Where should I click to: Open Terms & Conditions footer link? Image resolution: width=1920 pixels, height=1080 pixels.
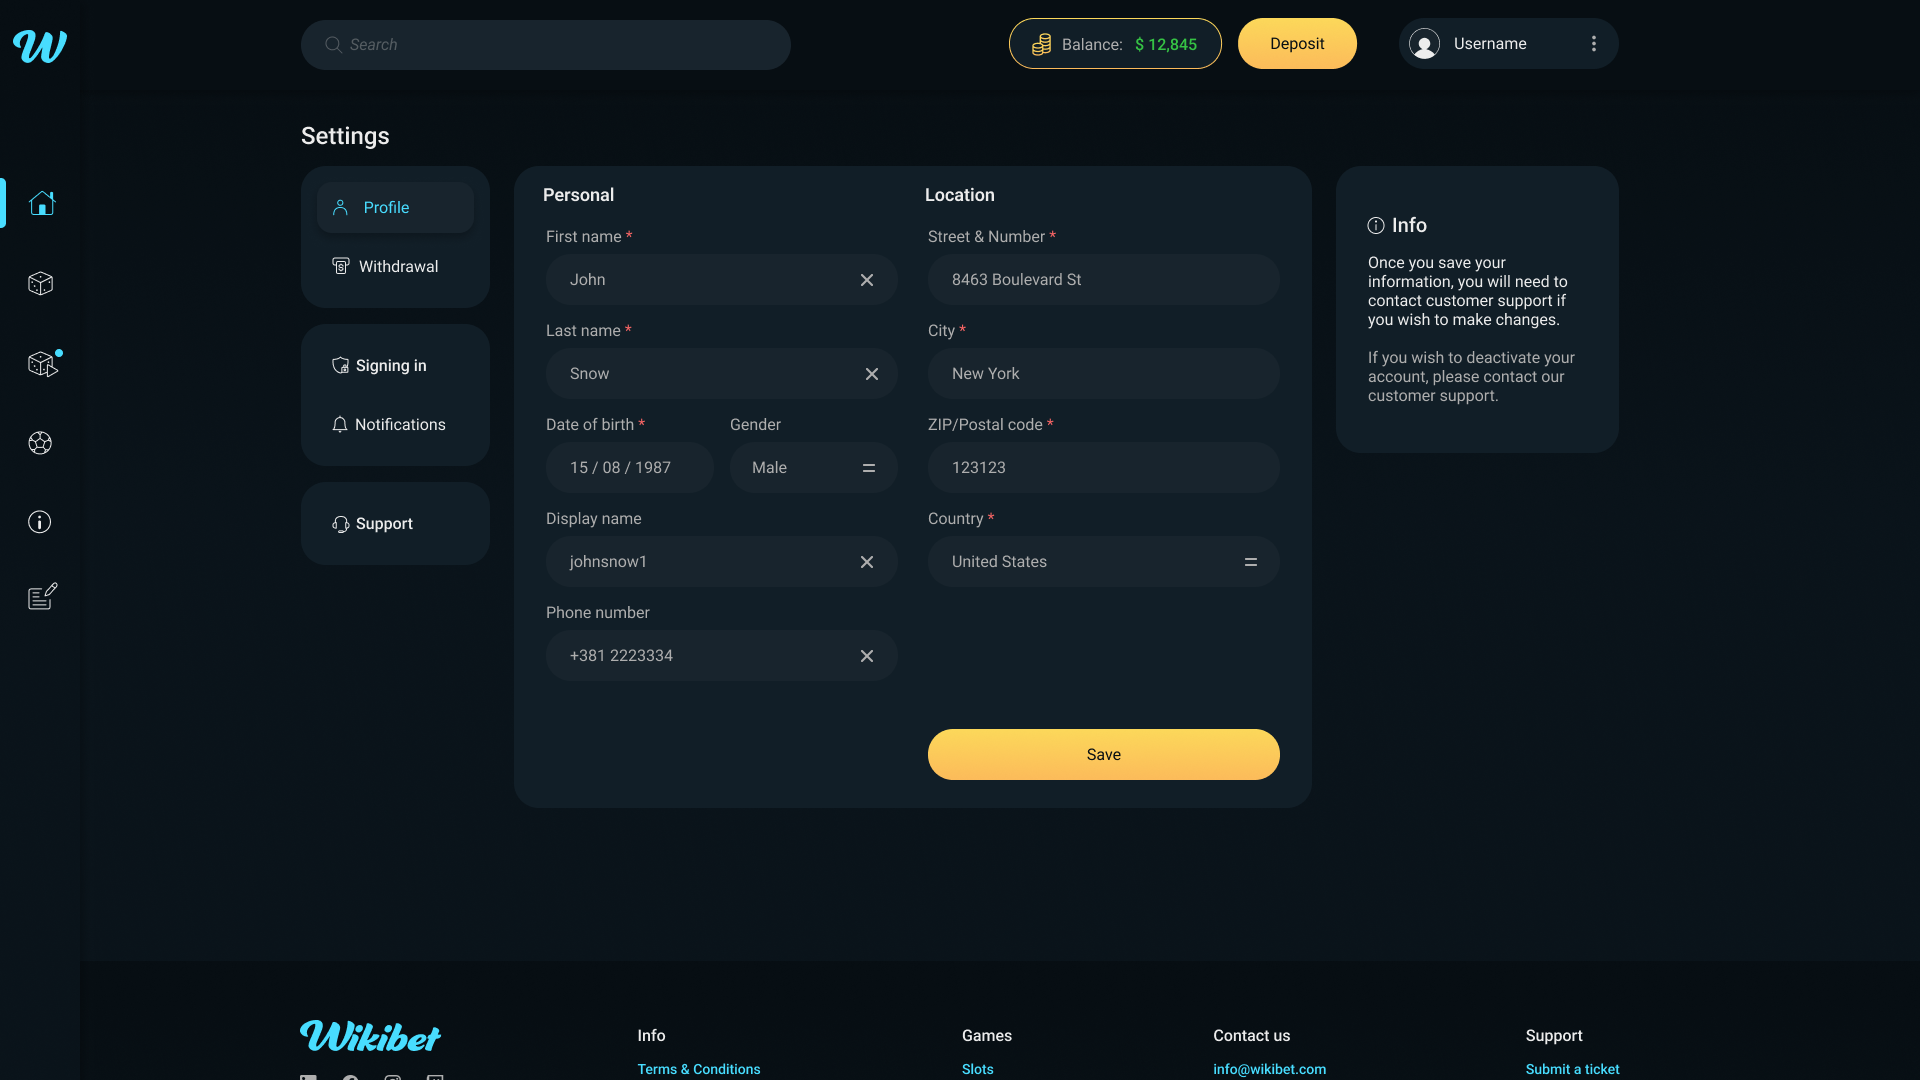(x=699, y=1069)
